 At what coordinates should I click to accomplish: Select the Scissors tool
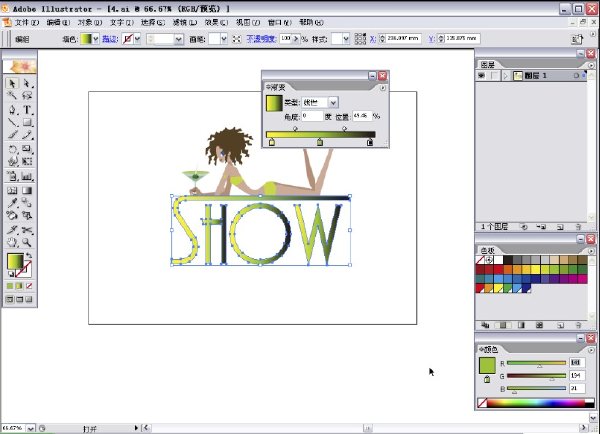pyautogui.click(x=27, y=230)
